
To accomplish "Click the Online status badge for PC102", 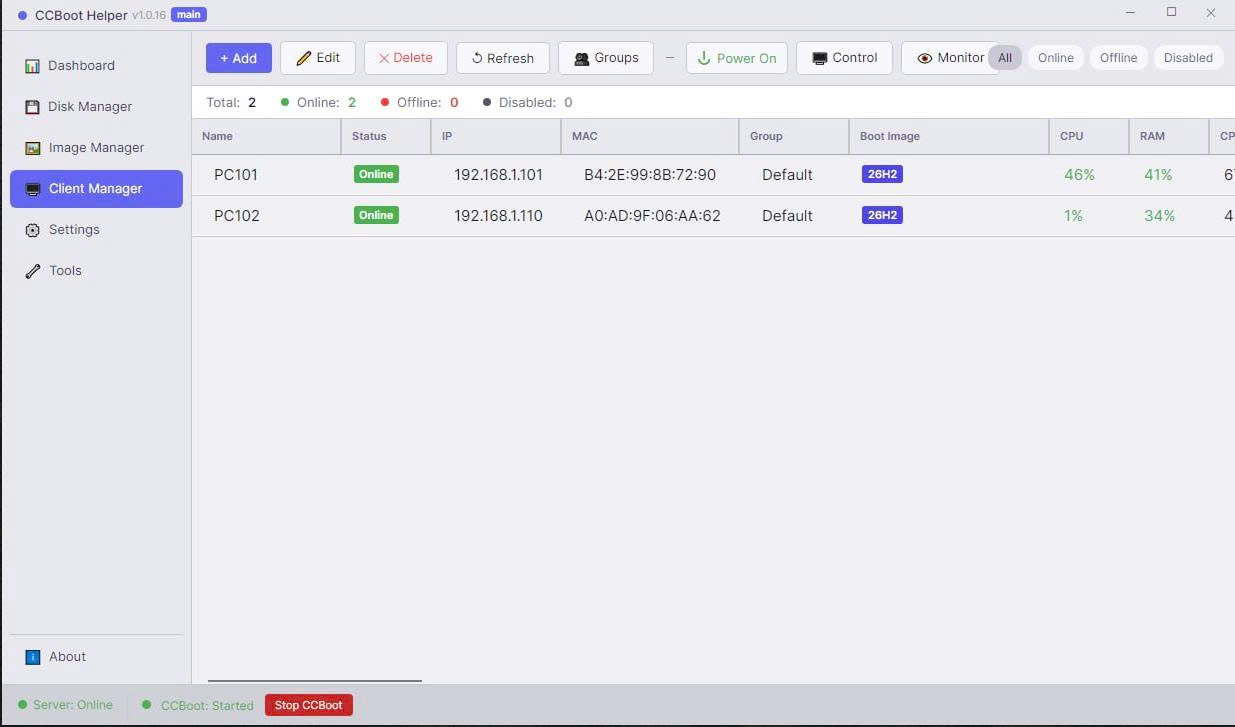I will point(376,215).
